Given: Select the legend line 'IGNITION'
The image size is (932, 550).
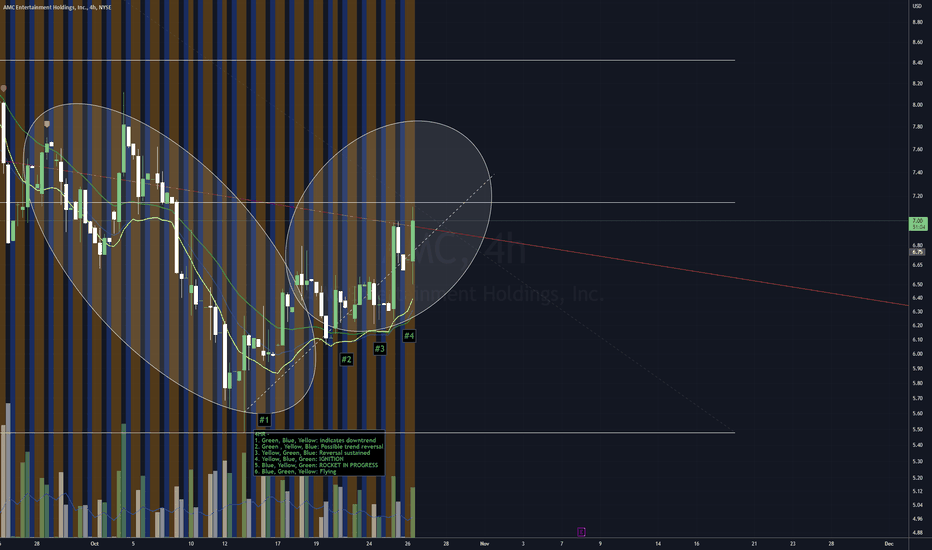Looking at the screenshot, I should pos(300,459).
